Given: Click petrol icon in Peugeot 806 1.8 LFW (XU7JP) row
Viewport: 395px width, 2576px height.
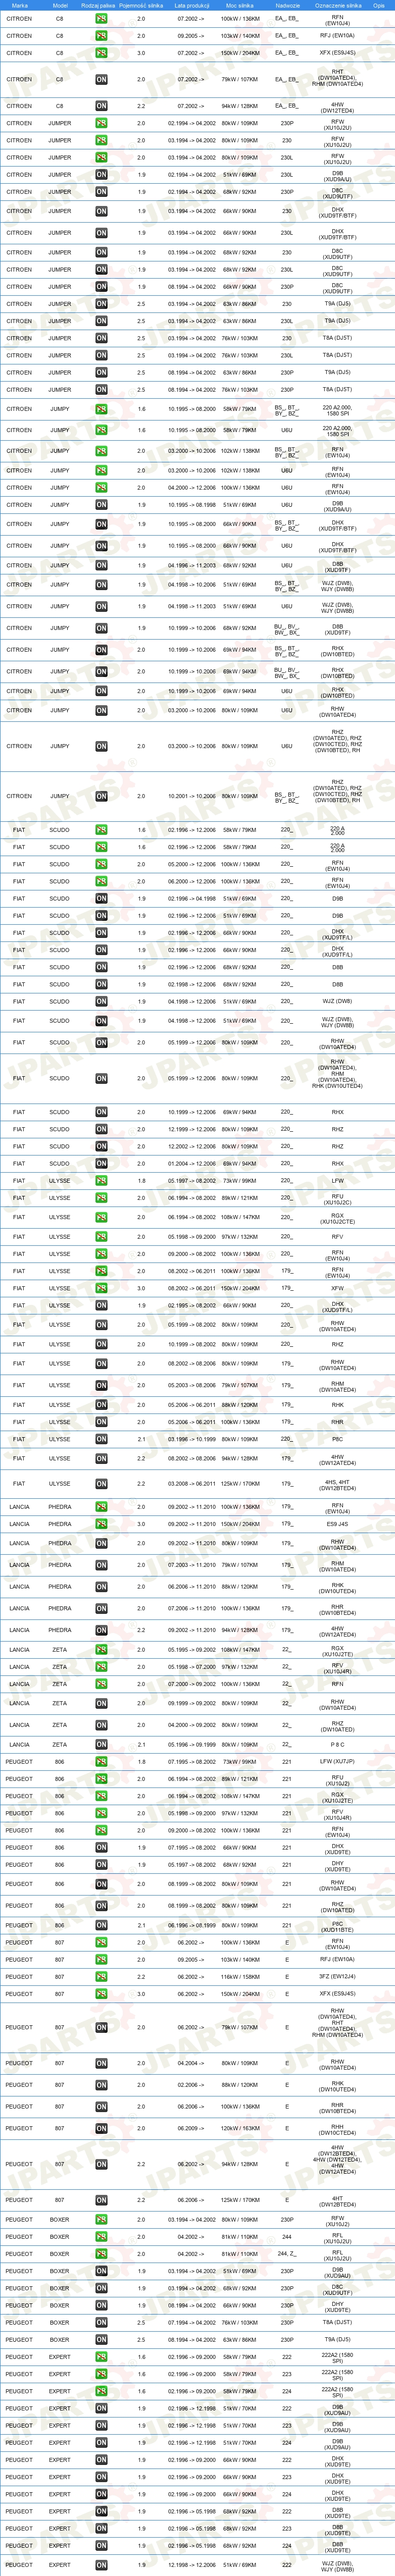Looking at the screenshot, I should (101, 1762).
